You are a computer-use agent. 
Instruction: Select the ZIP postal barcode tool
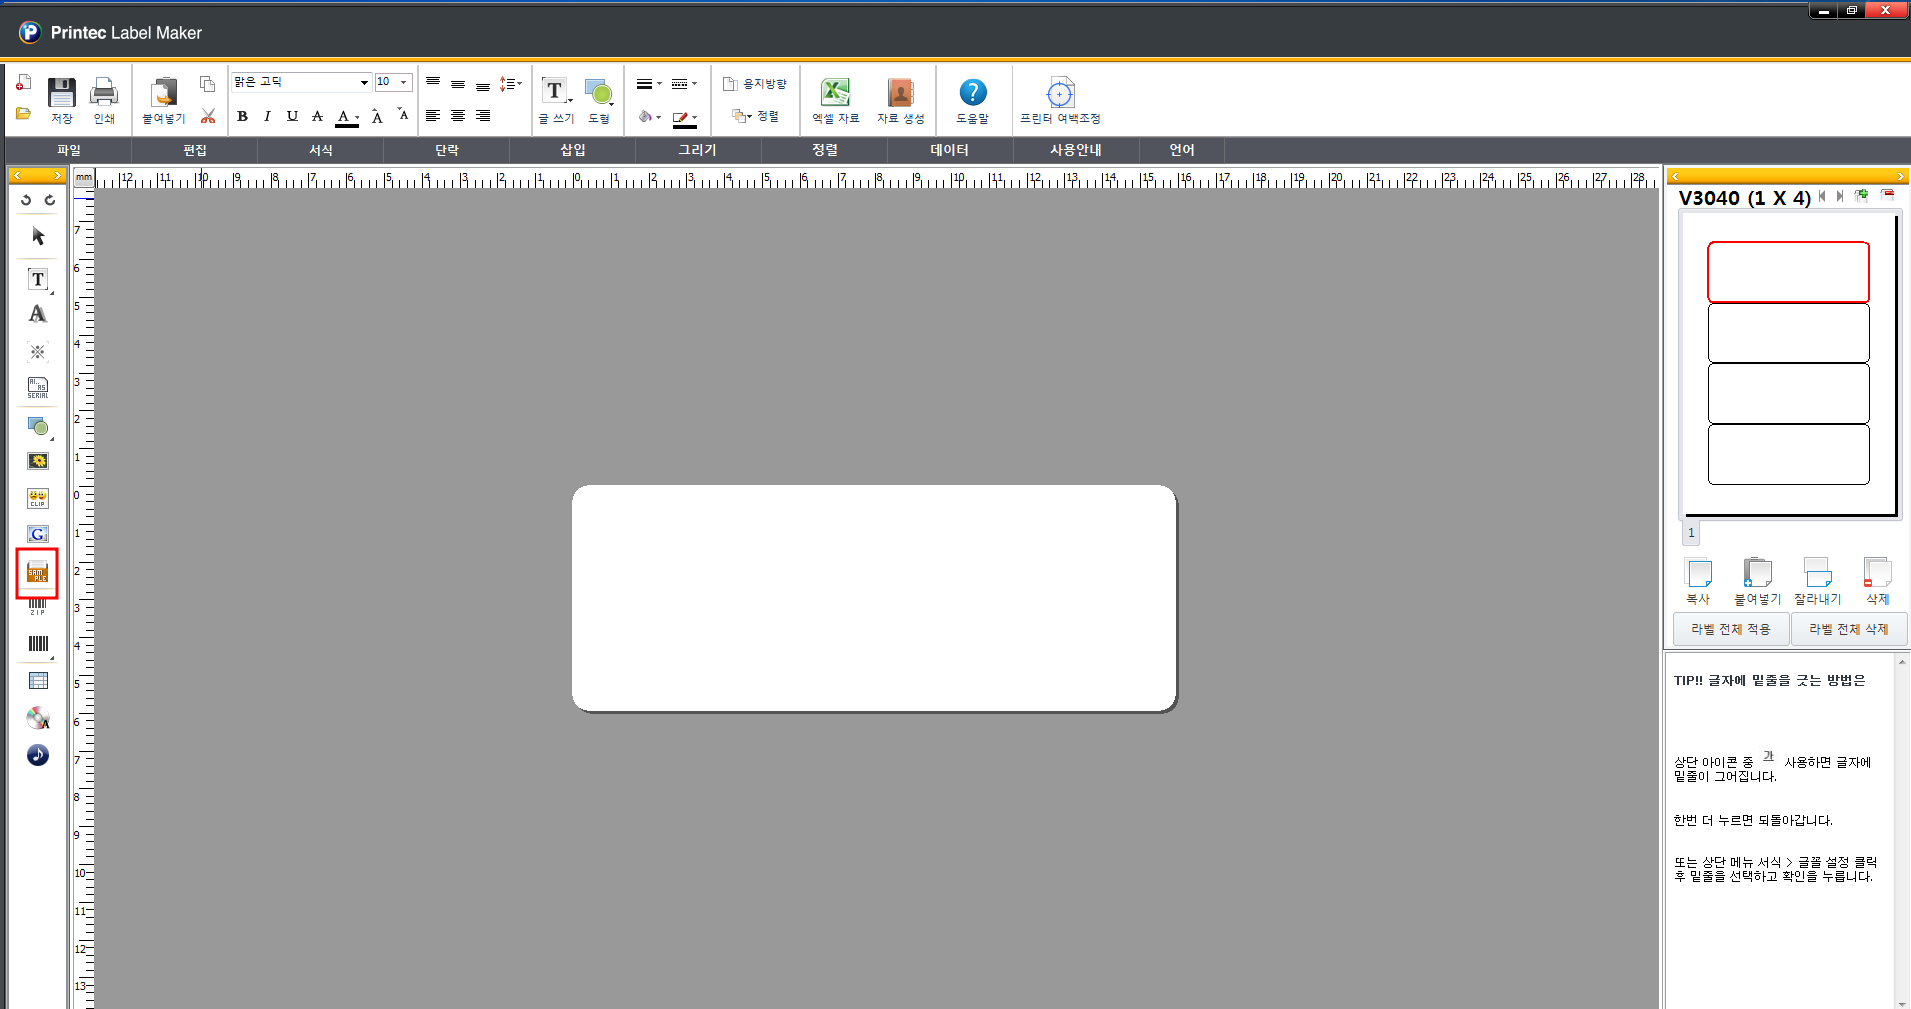pos(38,607)
